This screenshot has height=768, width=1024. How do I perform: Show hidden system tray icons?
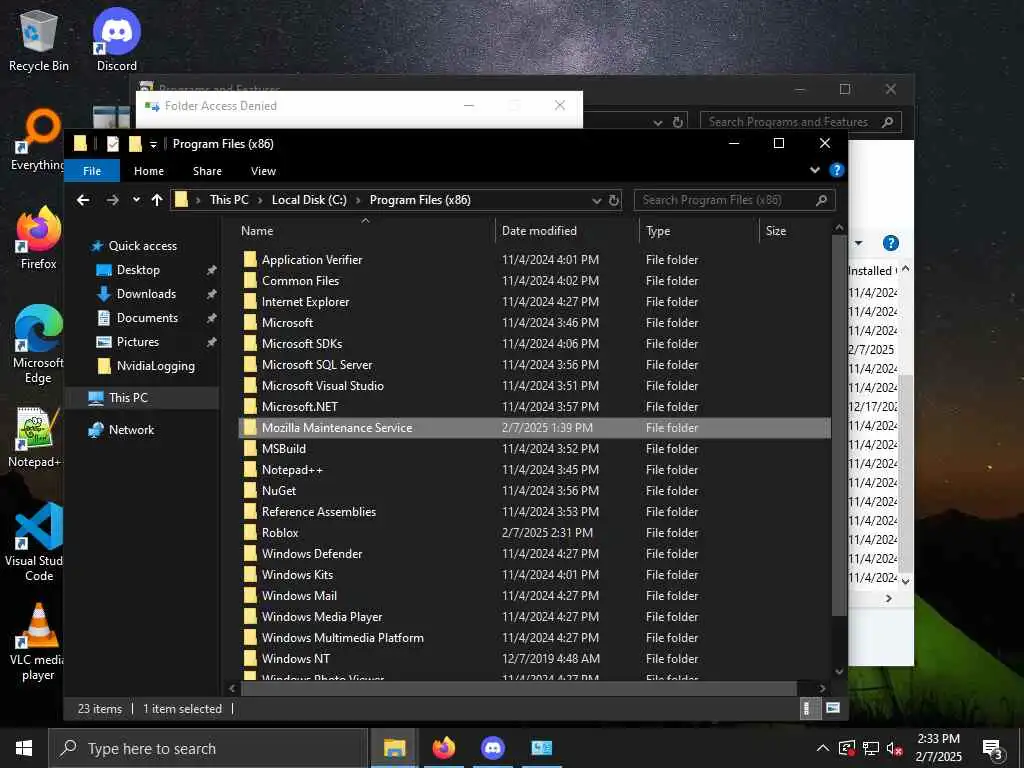click(823, 748)
